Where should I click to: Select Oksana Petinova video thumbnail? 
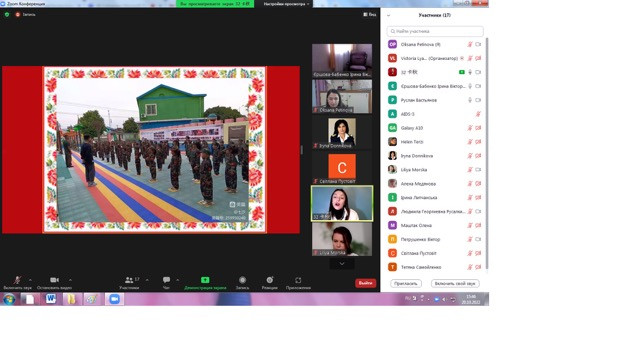(342, 97)
